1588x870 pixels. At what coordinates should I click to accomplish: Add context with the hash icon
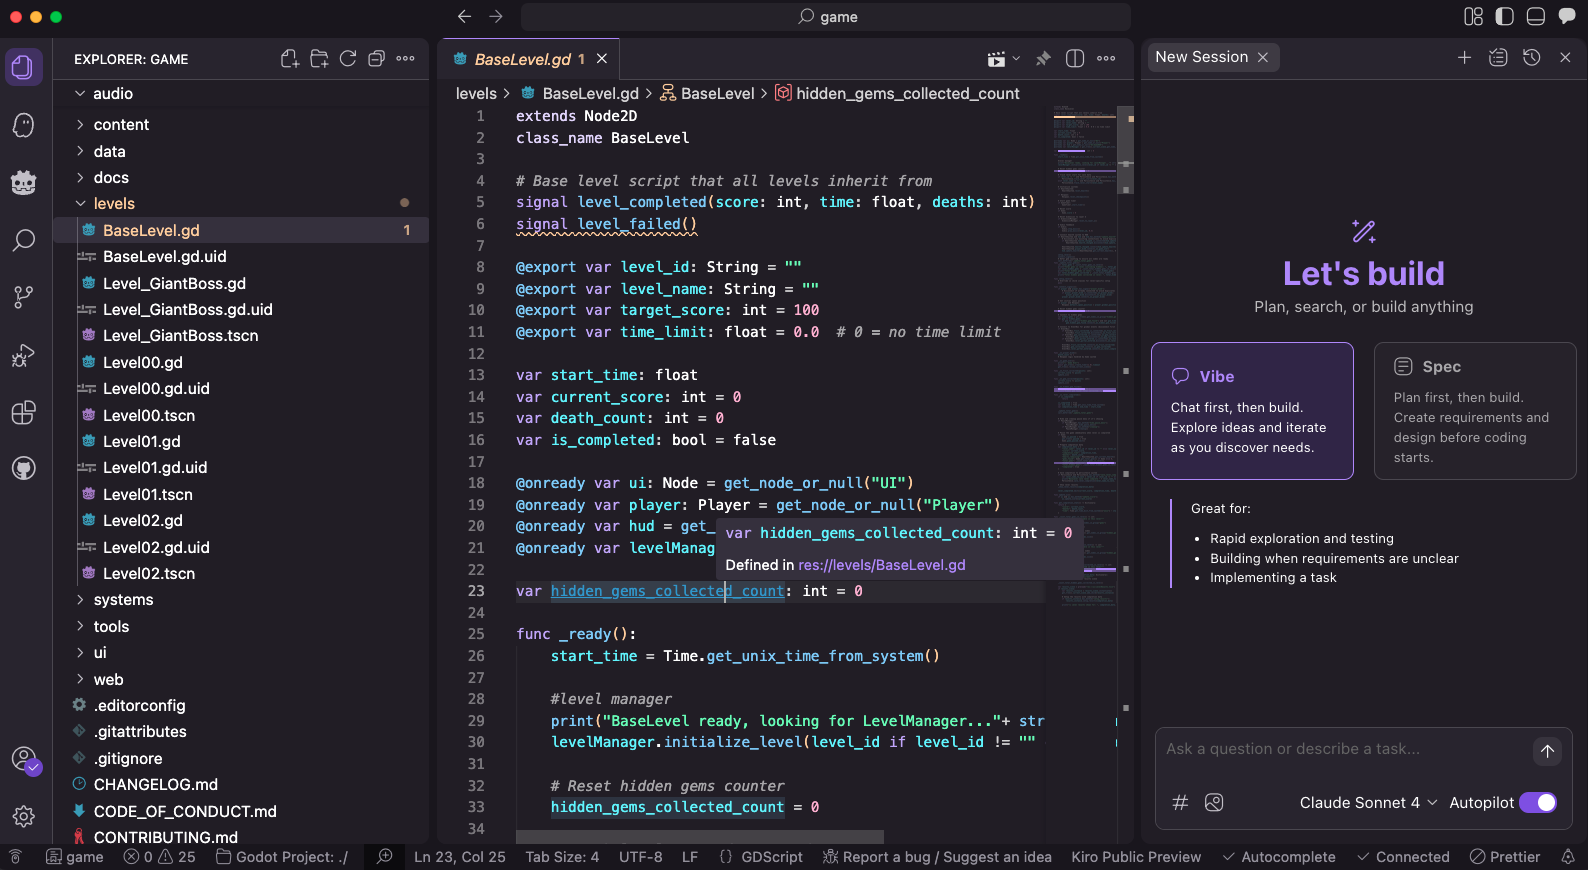point(1180,802)
